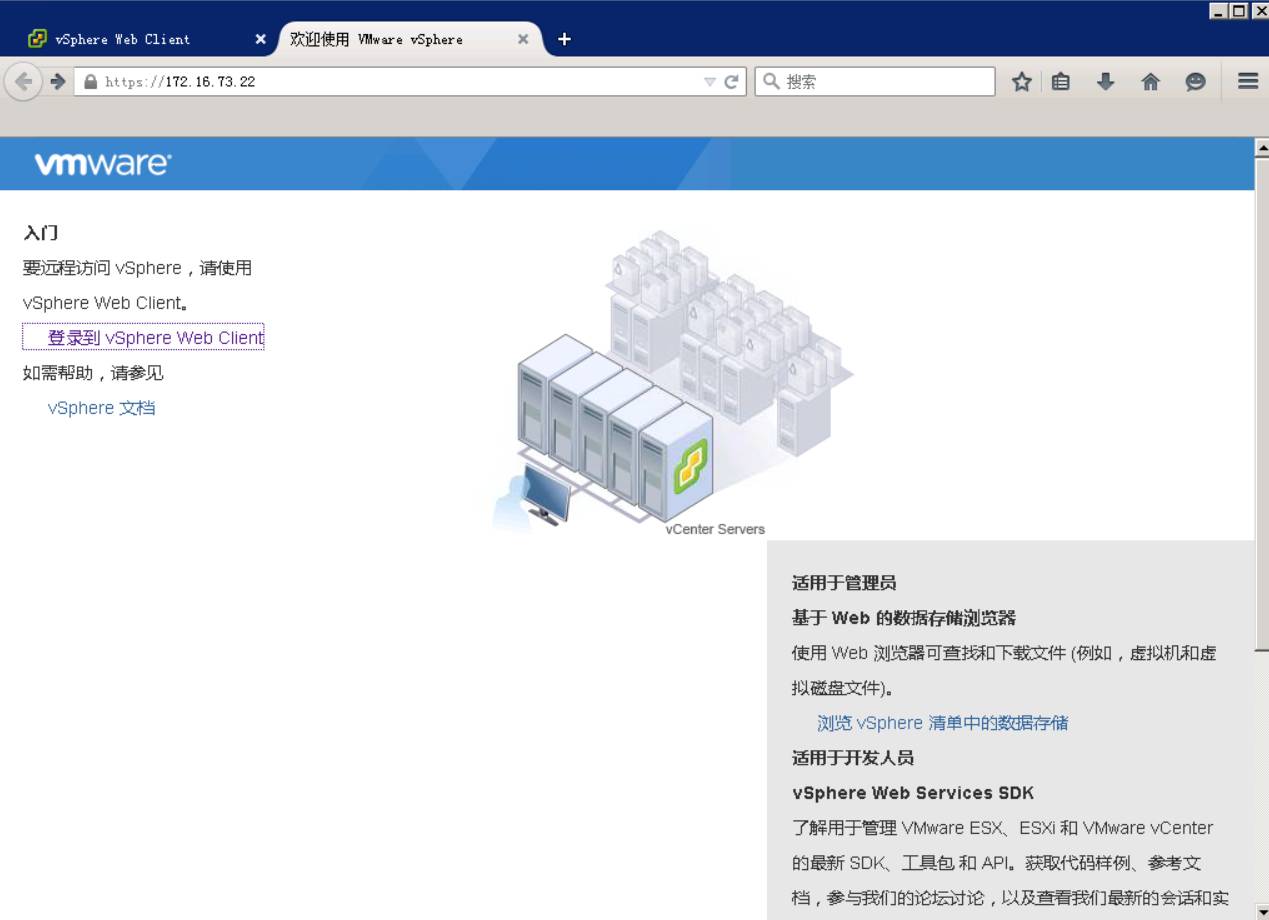The height and width of the screenshot is (920, 1269).
Task: Click the page scrollbar up arrow
Action: click(x=1261, y=146)
